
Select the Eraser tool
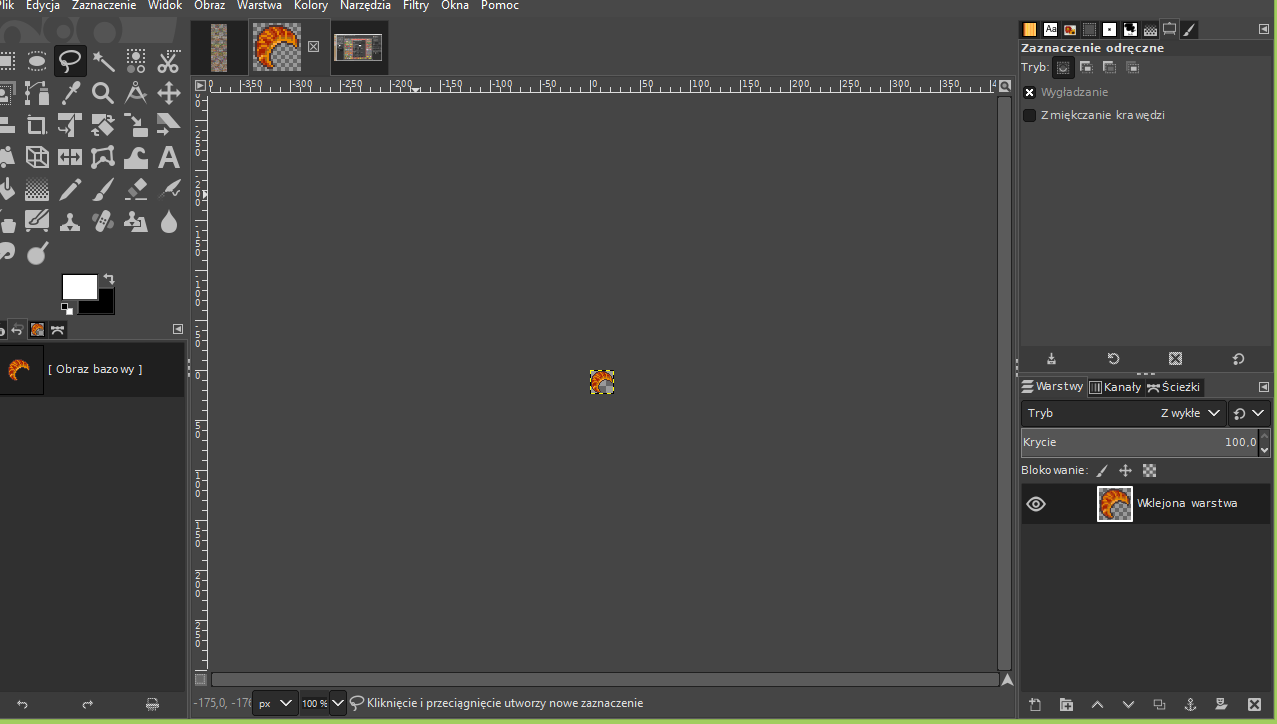(136, 189)
